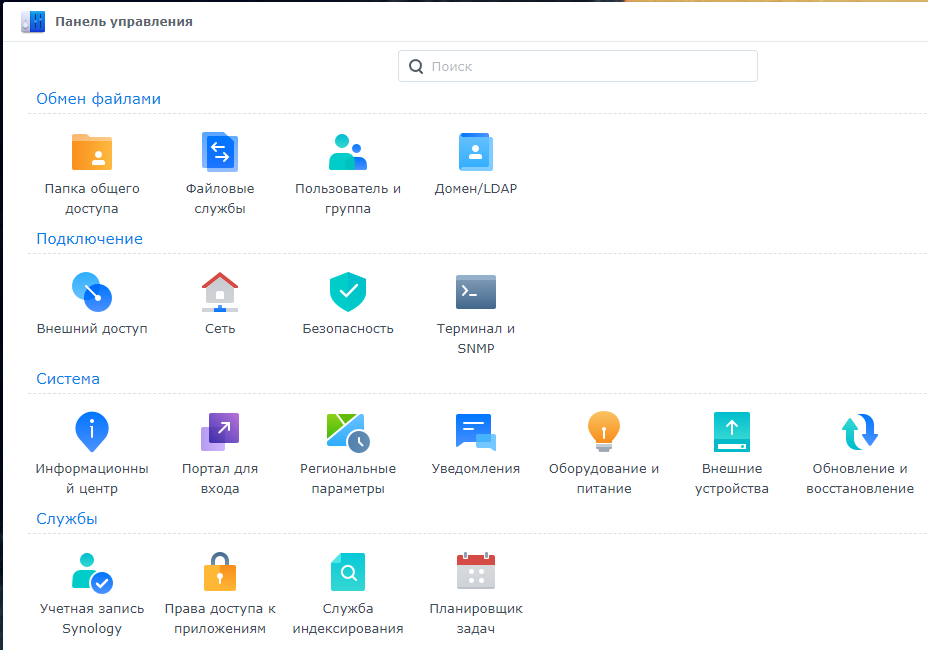Image resolution: width=928 pixels, height=650 pixels.
Task: Open Файловые службы icon
Action: (220, 152)
